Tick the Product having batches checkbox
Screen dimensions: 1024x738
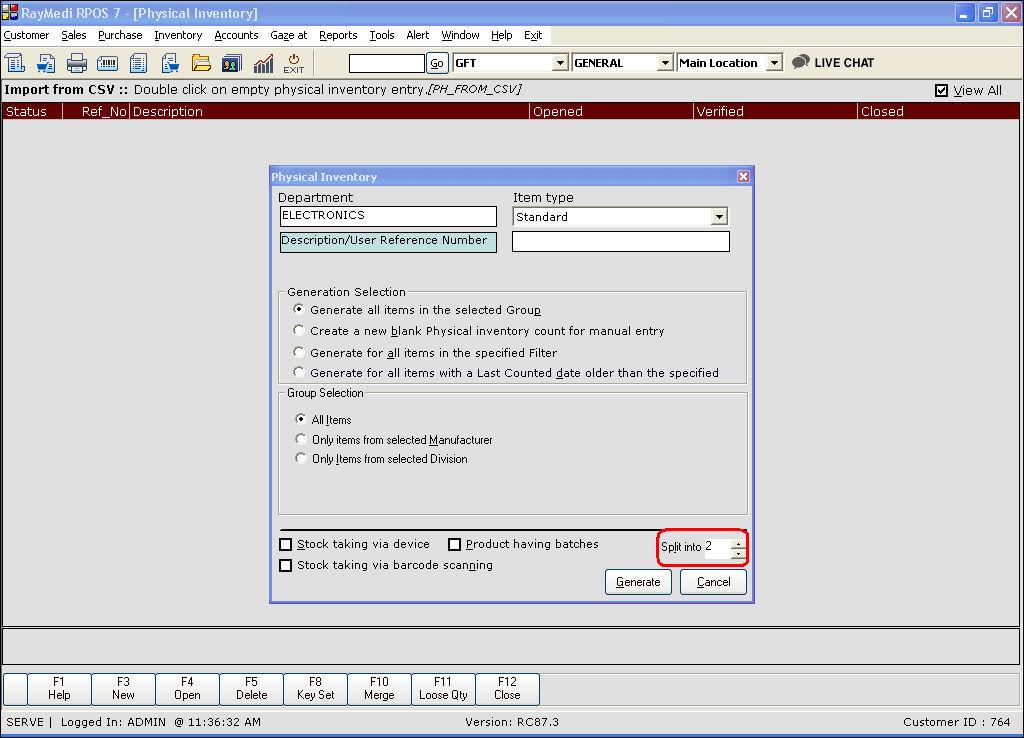[x=454, y=545]
